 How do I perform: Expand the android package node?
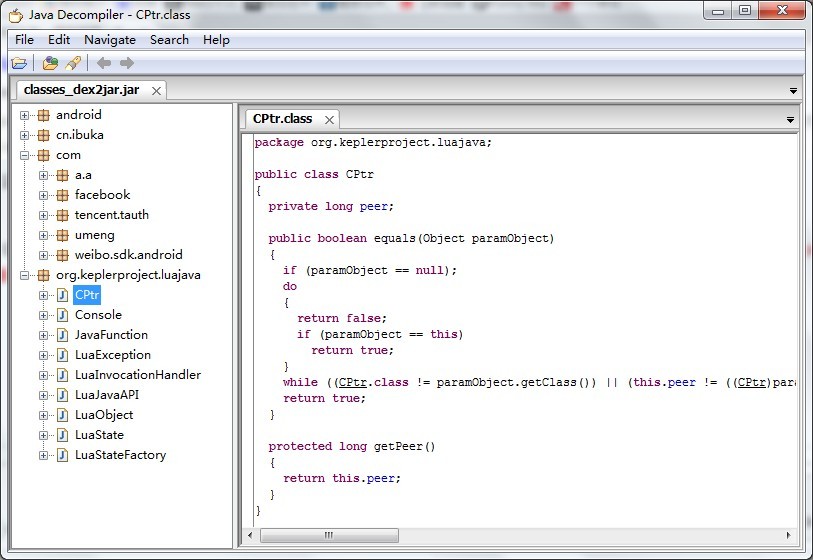click(x=25, y=115)
